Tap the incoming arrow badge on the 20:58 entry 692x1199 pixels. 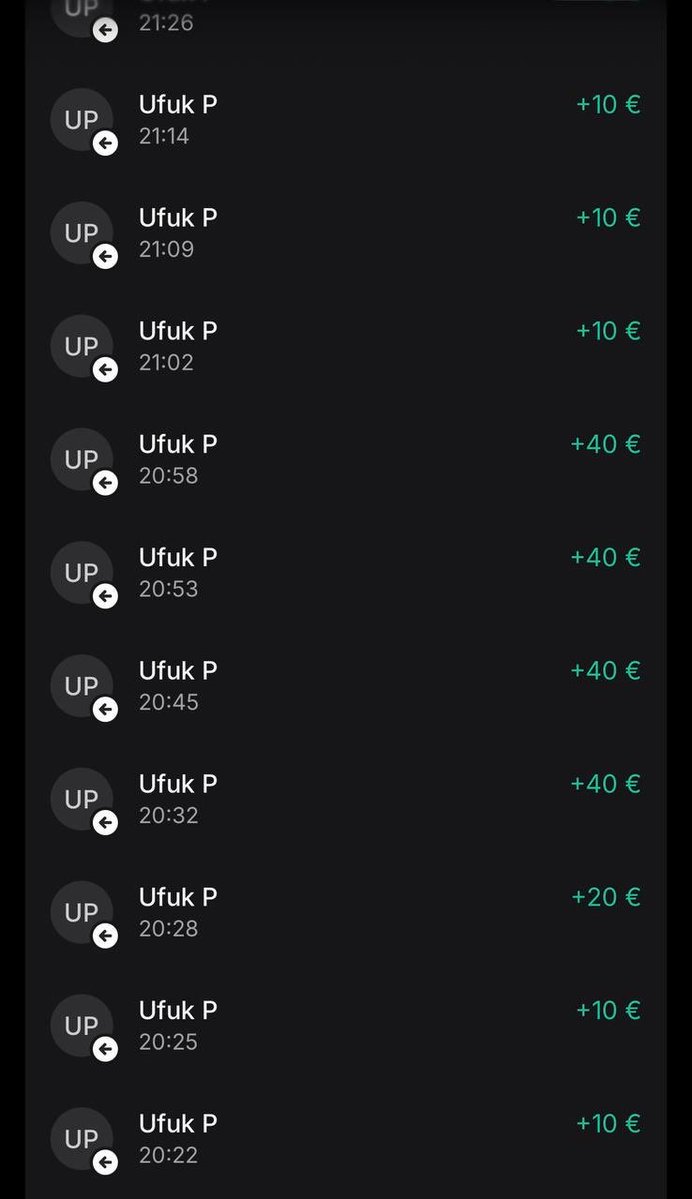tap(106, 483)
